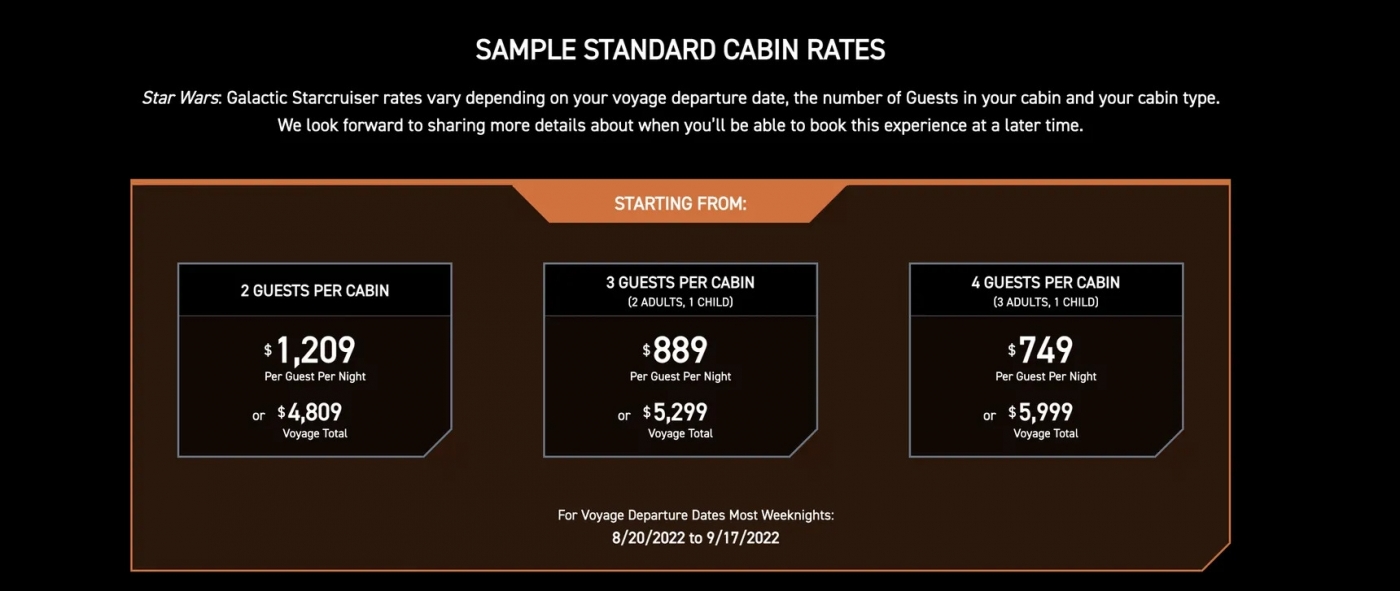Screen dimensions: 1400x591
Task: Click the $4,809 voyage total
Action: tap(310, 412)
